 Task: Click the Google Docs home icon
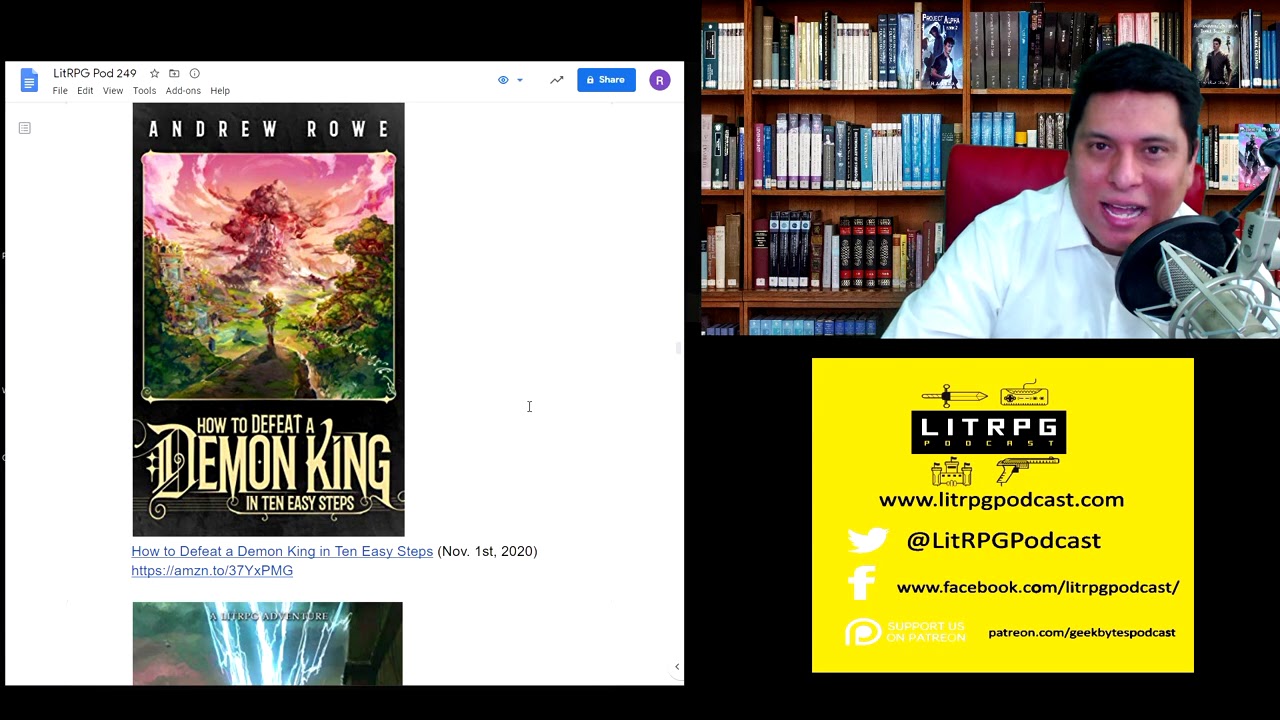(x=29, y=80)
